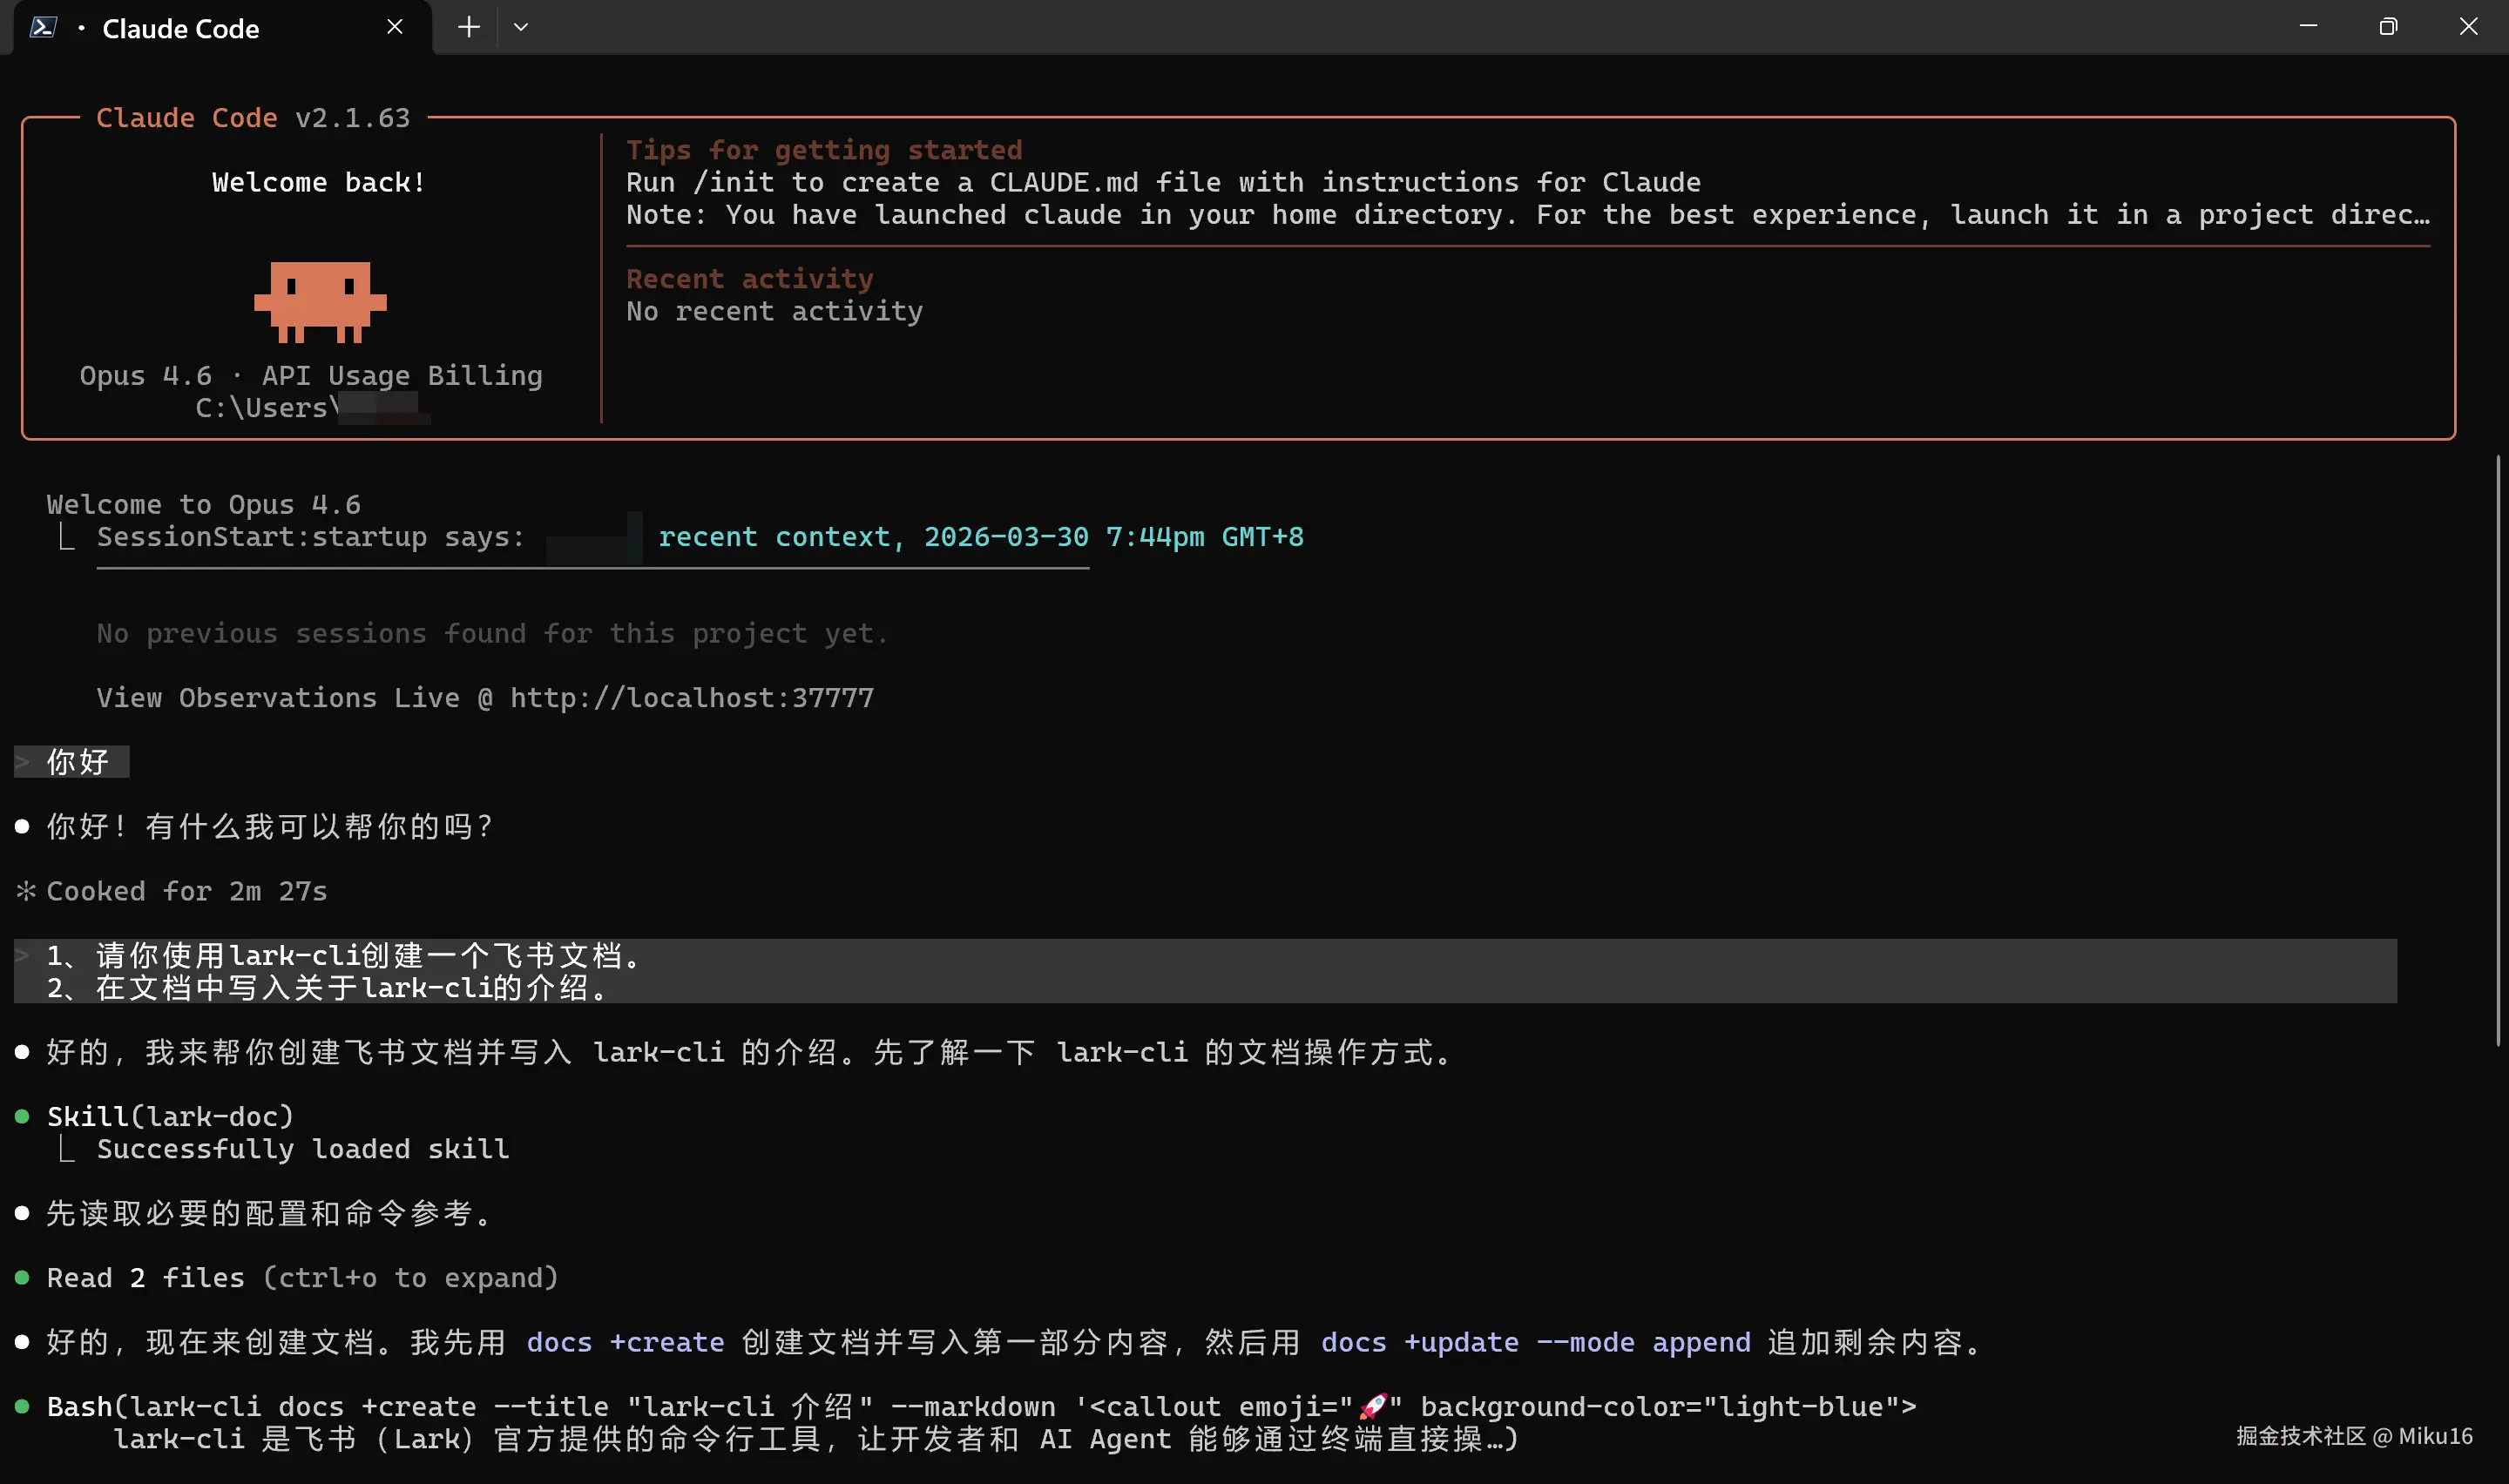
Task: Open the localhost:37777 observations link
Action: pos(691,697)
